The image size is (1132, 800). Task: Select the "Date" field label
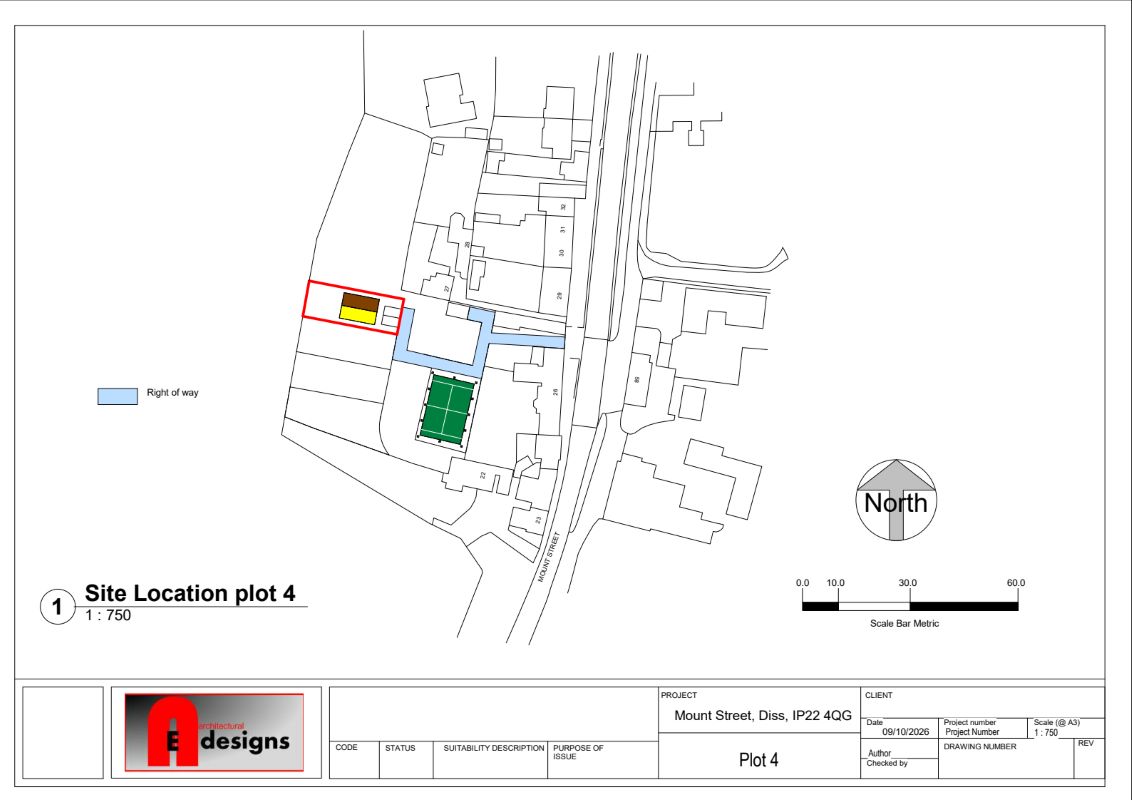(874, 722)
